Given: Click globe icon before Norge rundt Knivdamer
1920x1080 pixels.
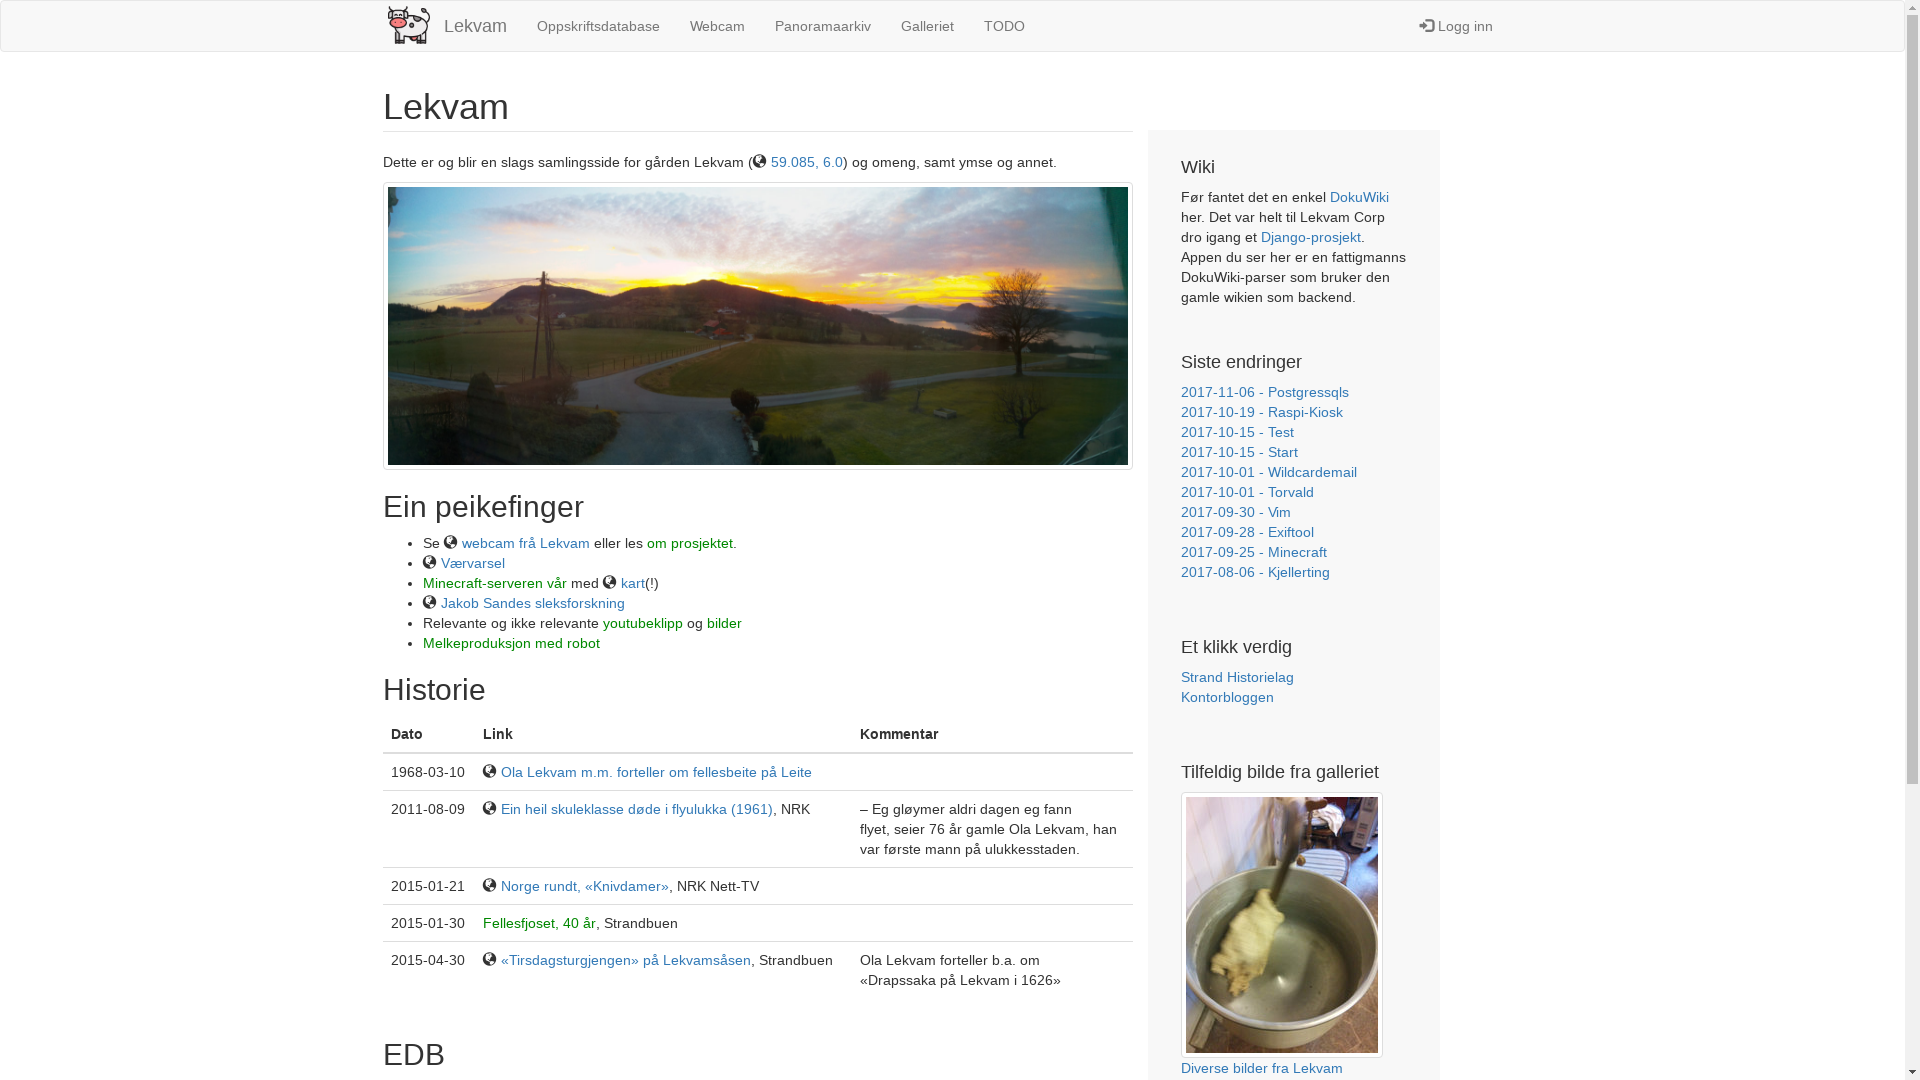Looking at the screenshot, I should [x=489, y=885].
